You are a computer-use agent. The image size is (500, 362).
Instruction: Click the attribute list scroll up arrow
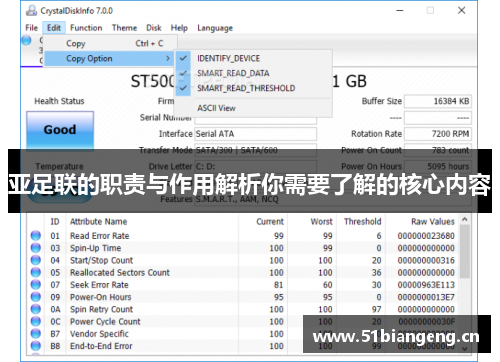465,220
